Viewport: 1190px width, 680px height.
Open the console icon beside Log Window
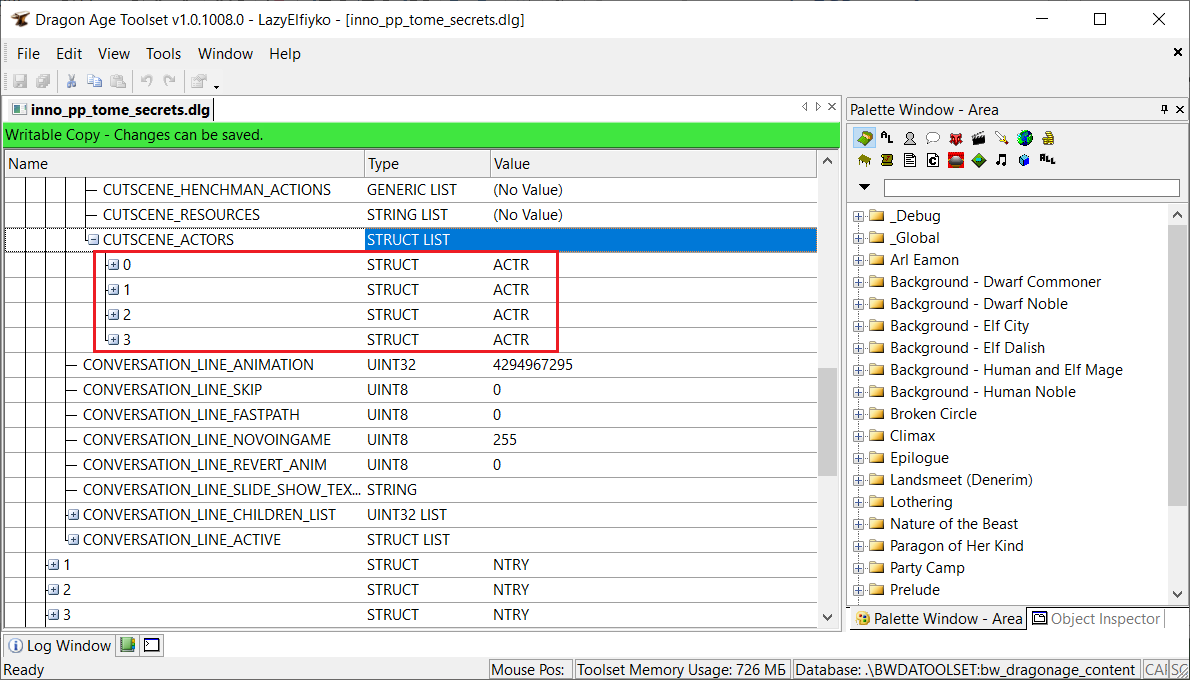coord(151,645)
